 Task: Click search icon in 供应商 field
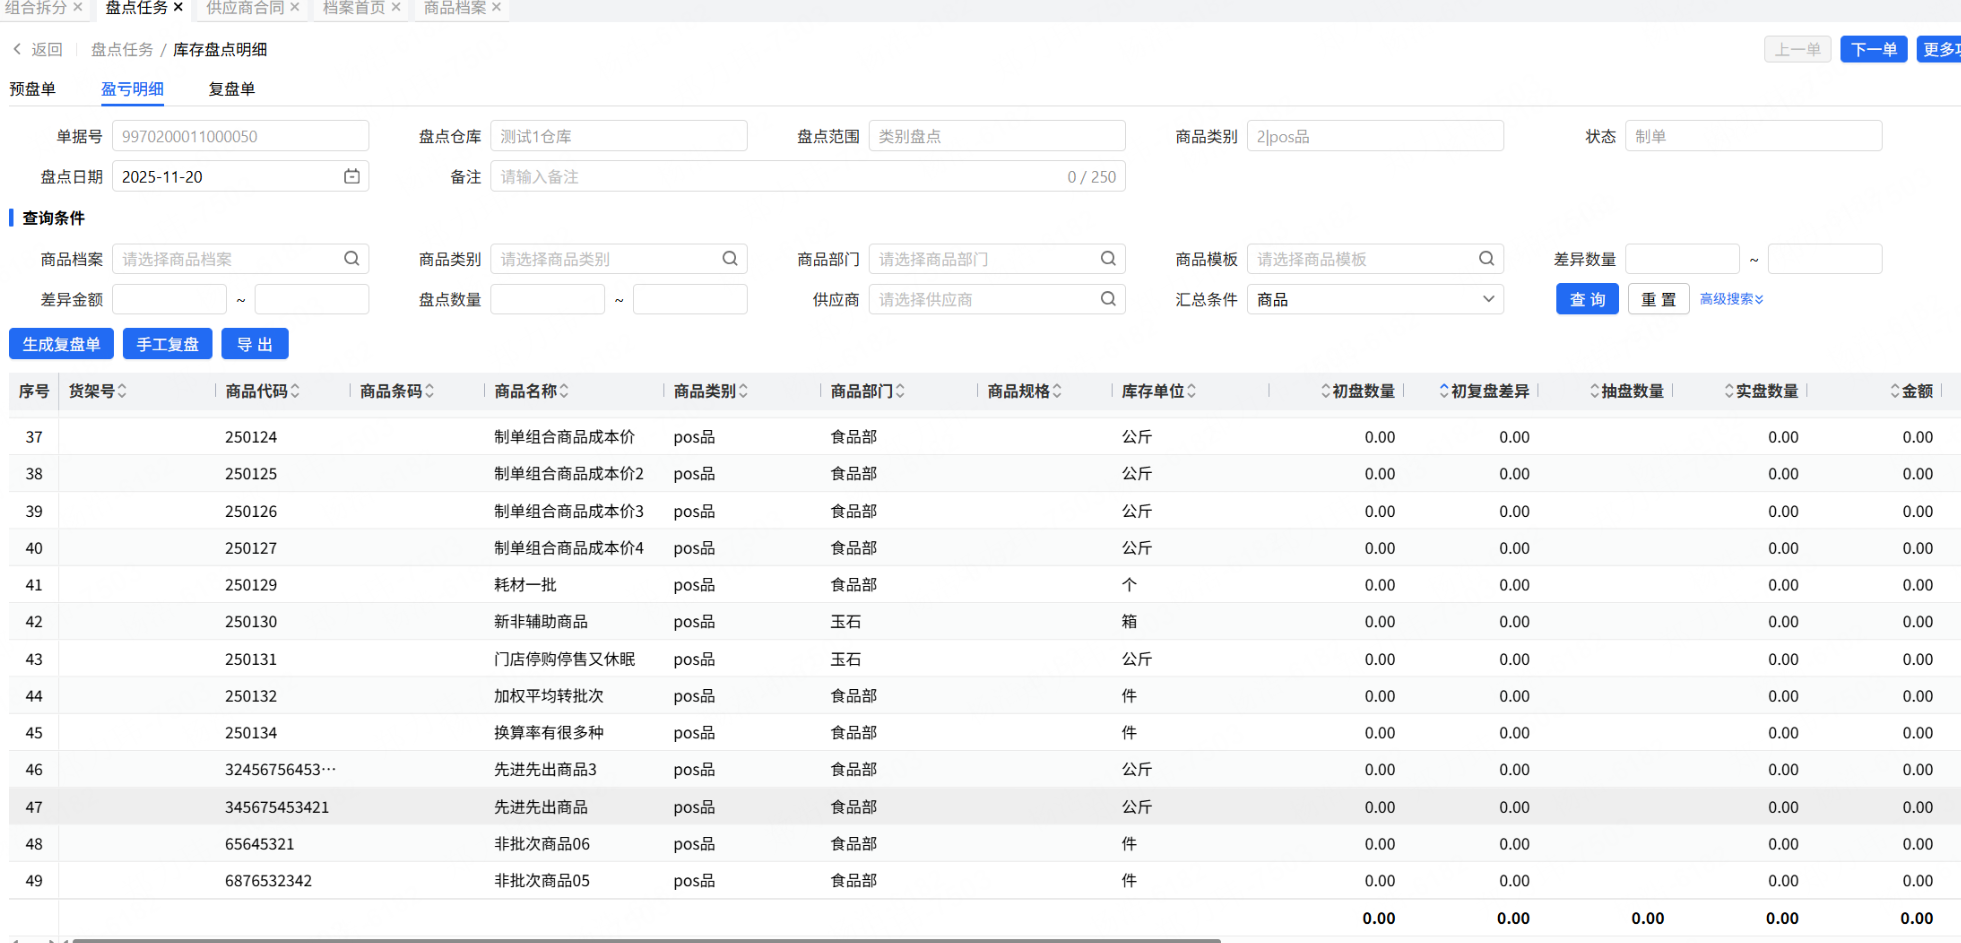pyautogui.click(x=1108, y=299)
